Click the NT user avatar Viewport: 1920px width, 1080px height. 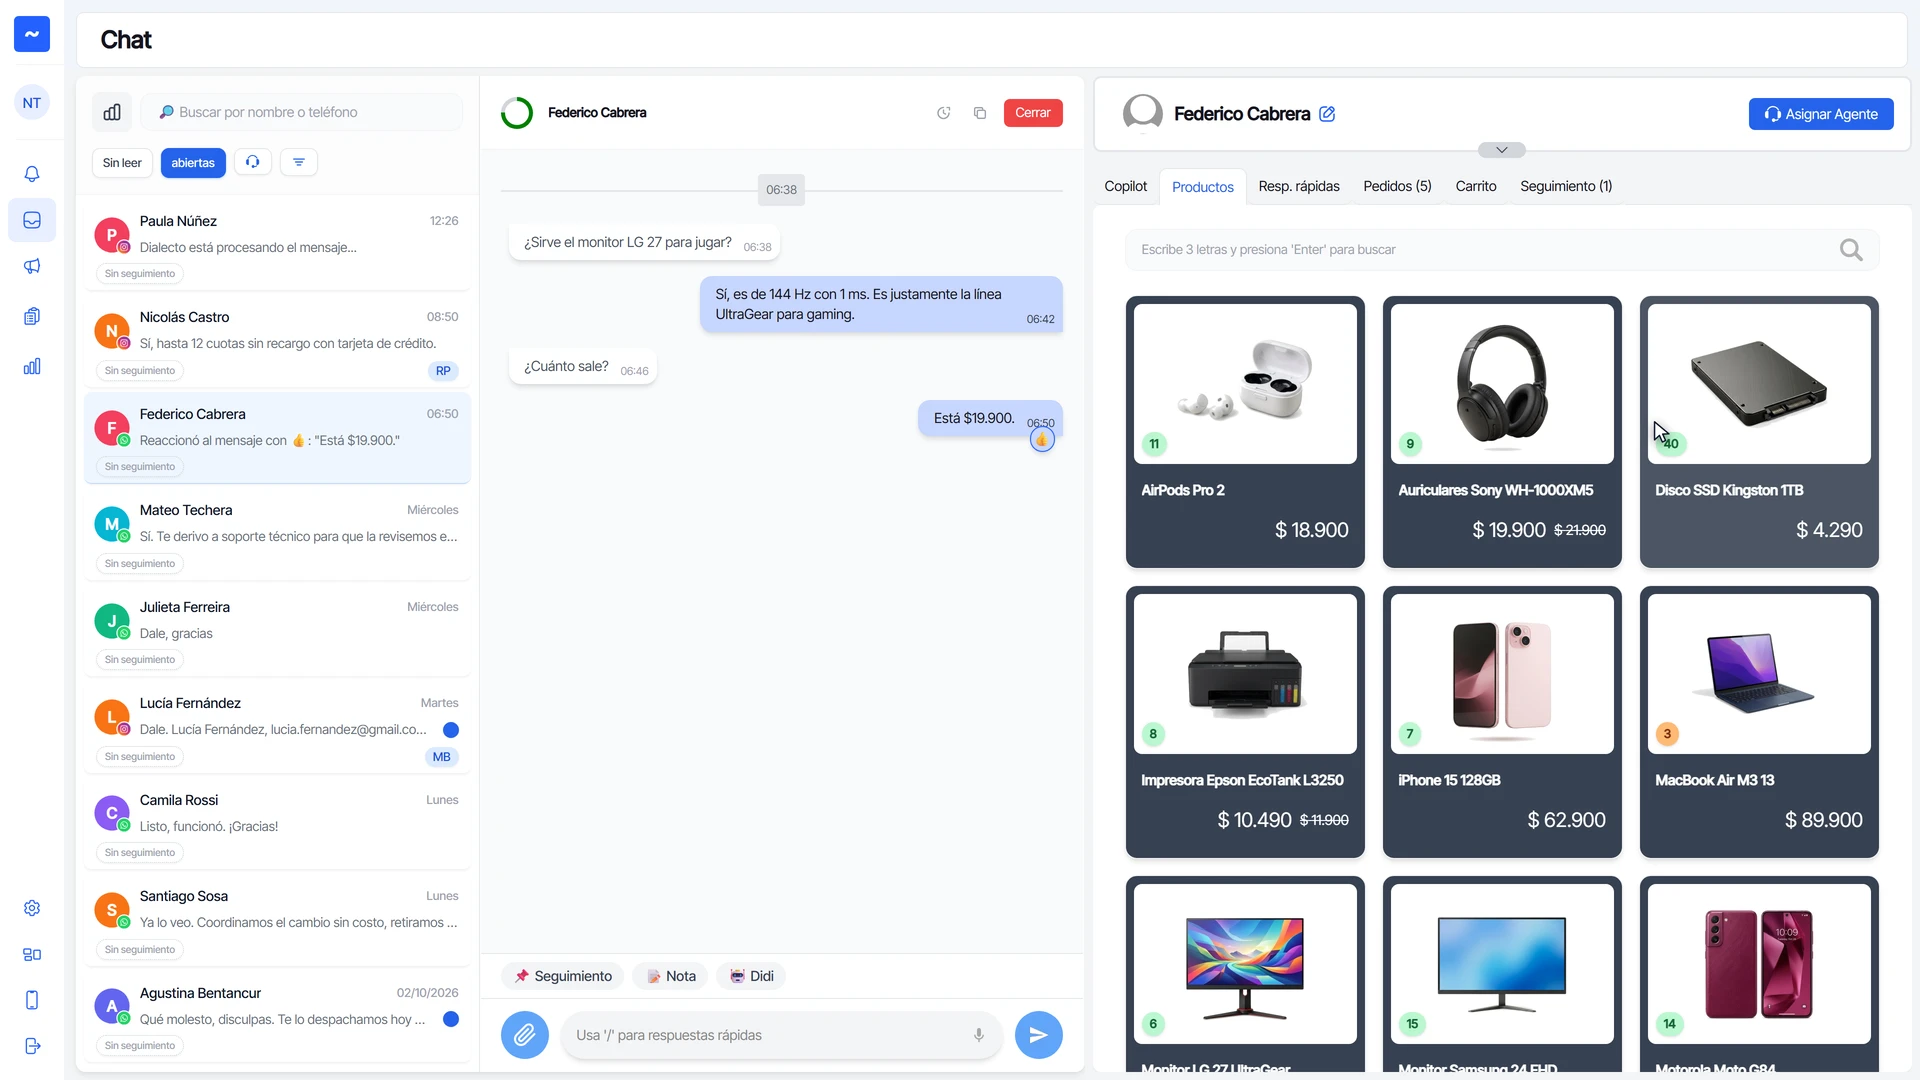point(32,103)
